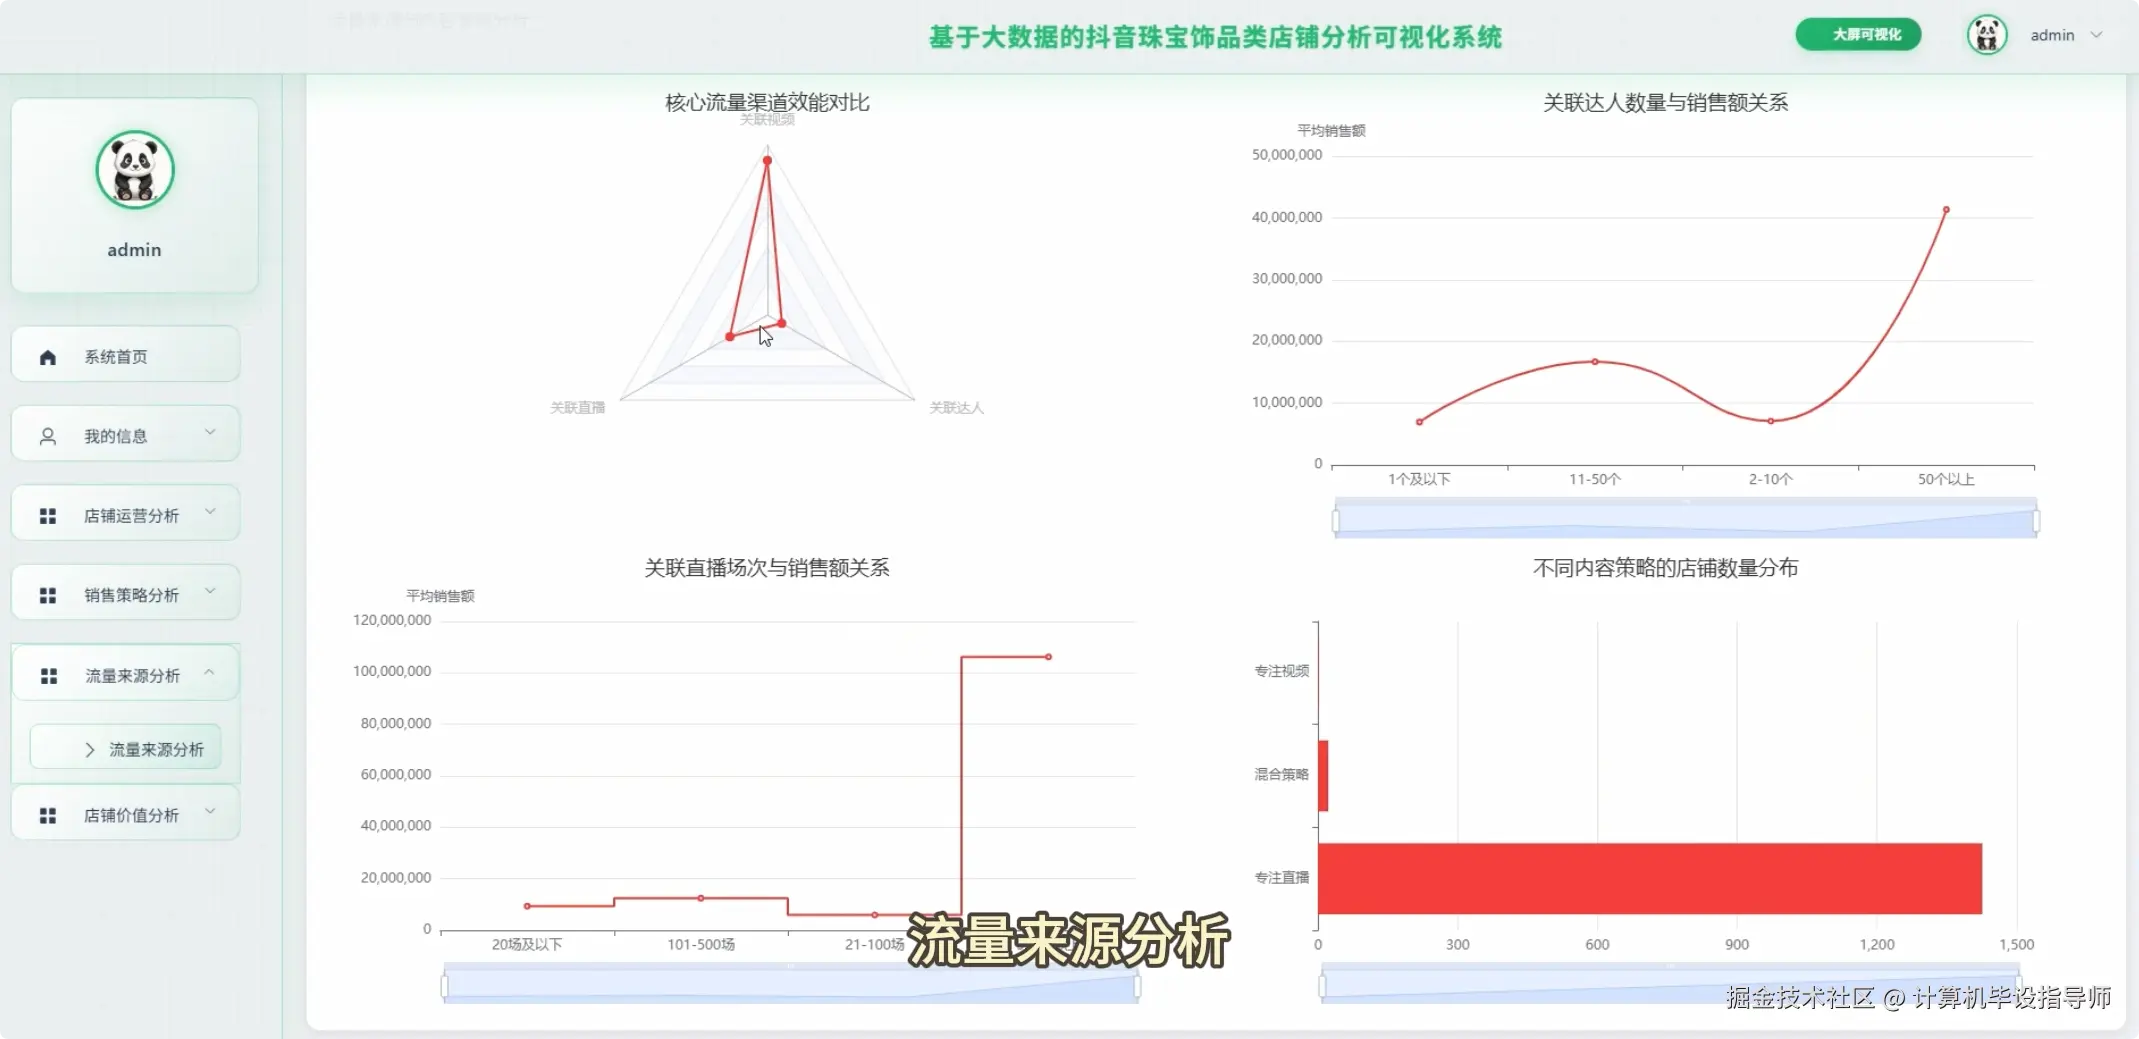Image resolution: width=2139 pixels, height=1039 pixels.
Task: Click the left handle of 店铺数量分布 zoom slider
Action: tap(1322, 986)
